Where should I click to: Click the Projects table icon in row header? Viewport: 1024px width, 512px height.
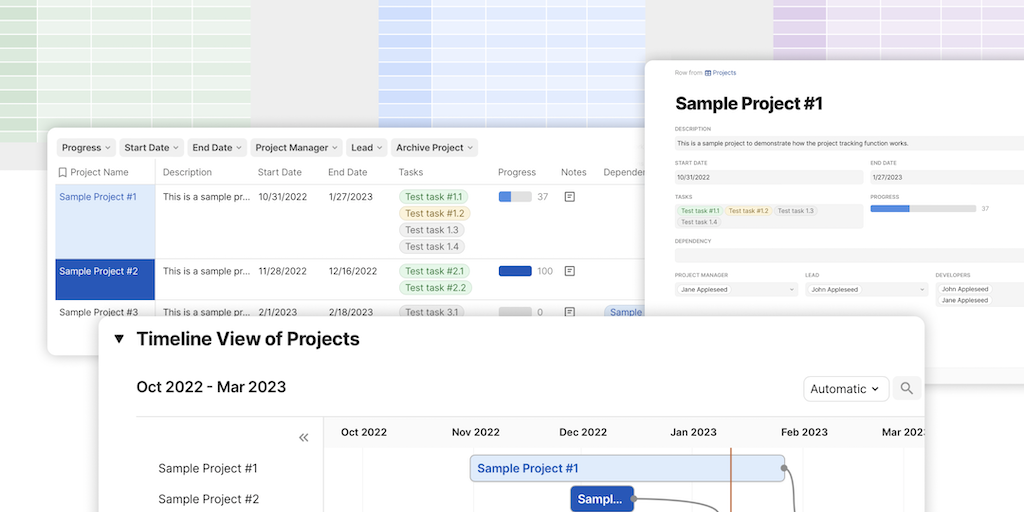tap(708, 73)
